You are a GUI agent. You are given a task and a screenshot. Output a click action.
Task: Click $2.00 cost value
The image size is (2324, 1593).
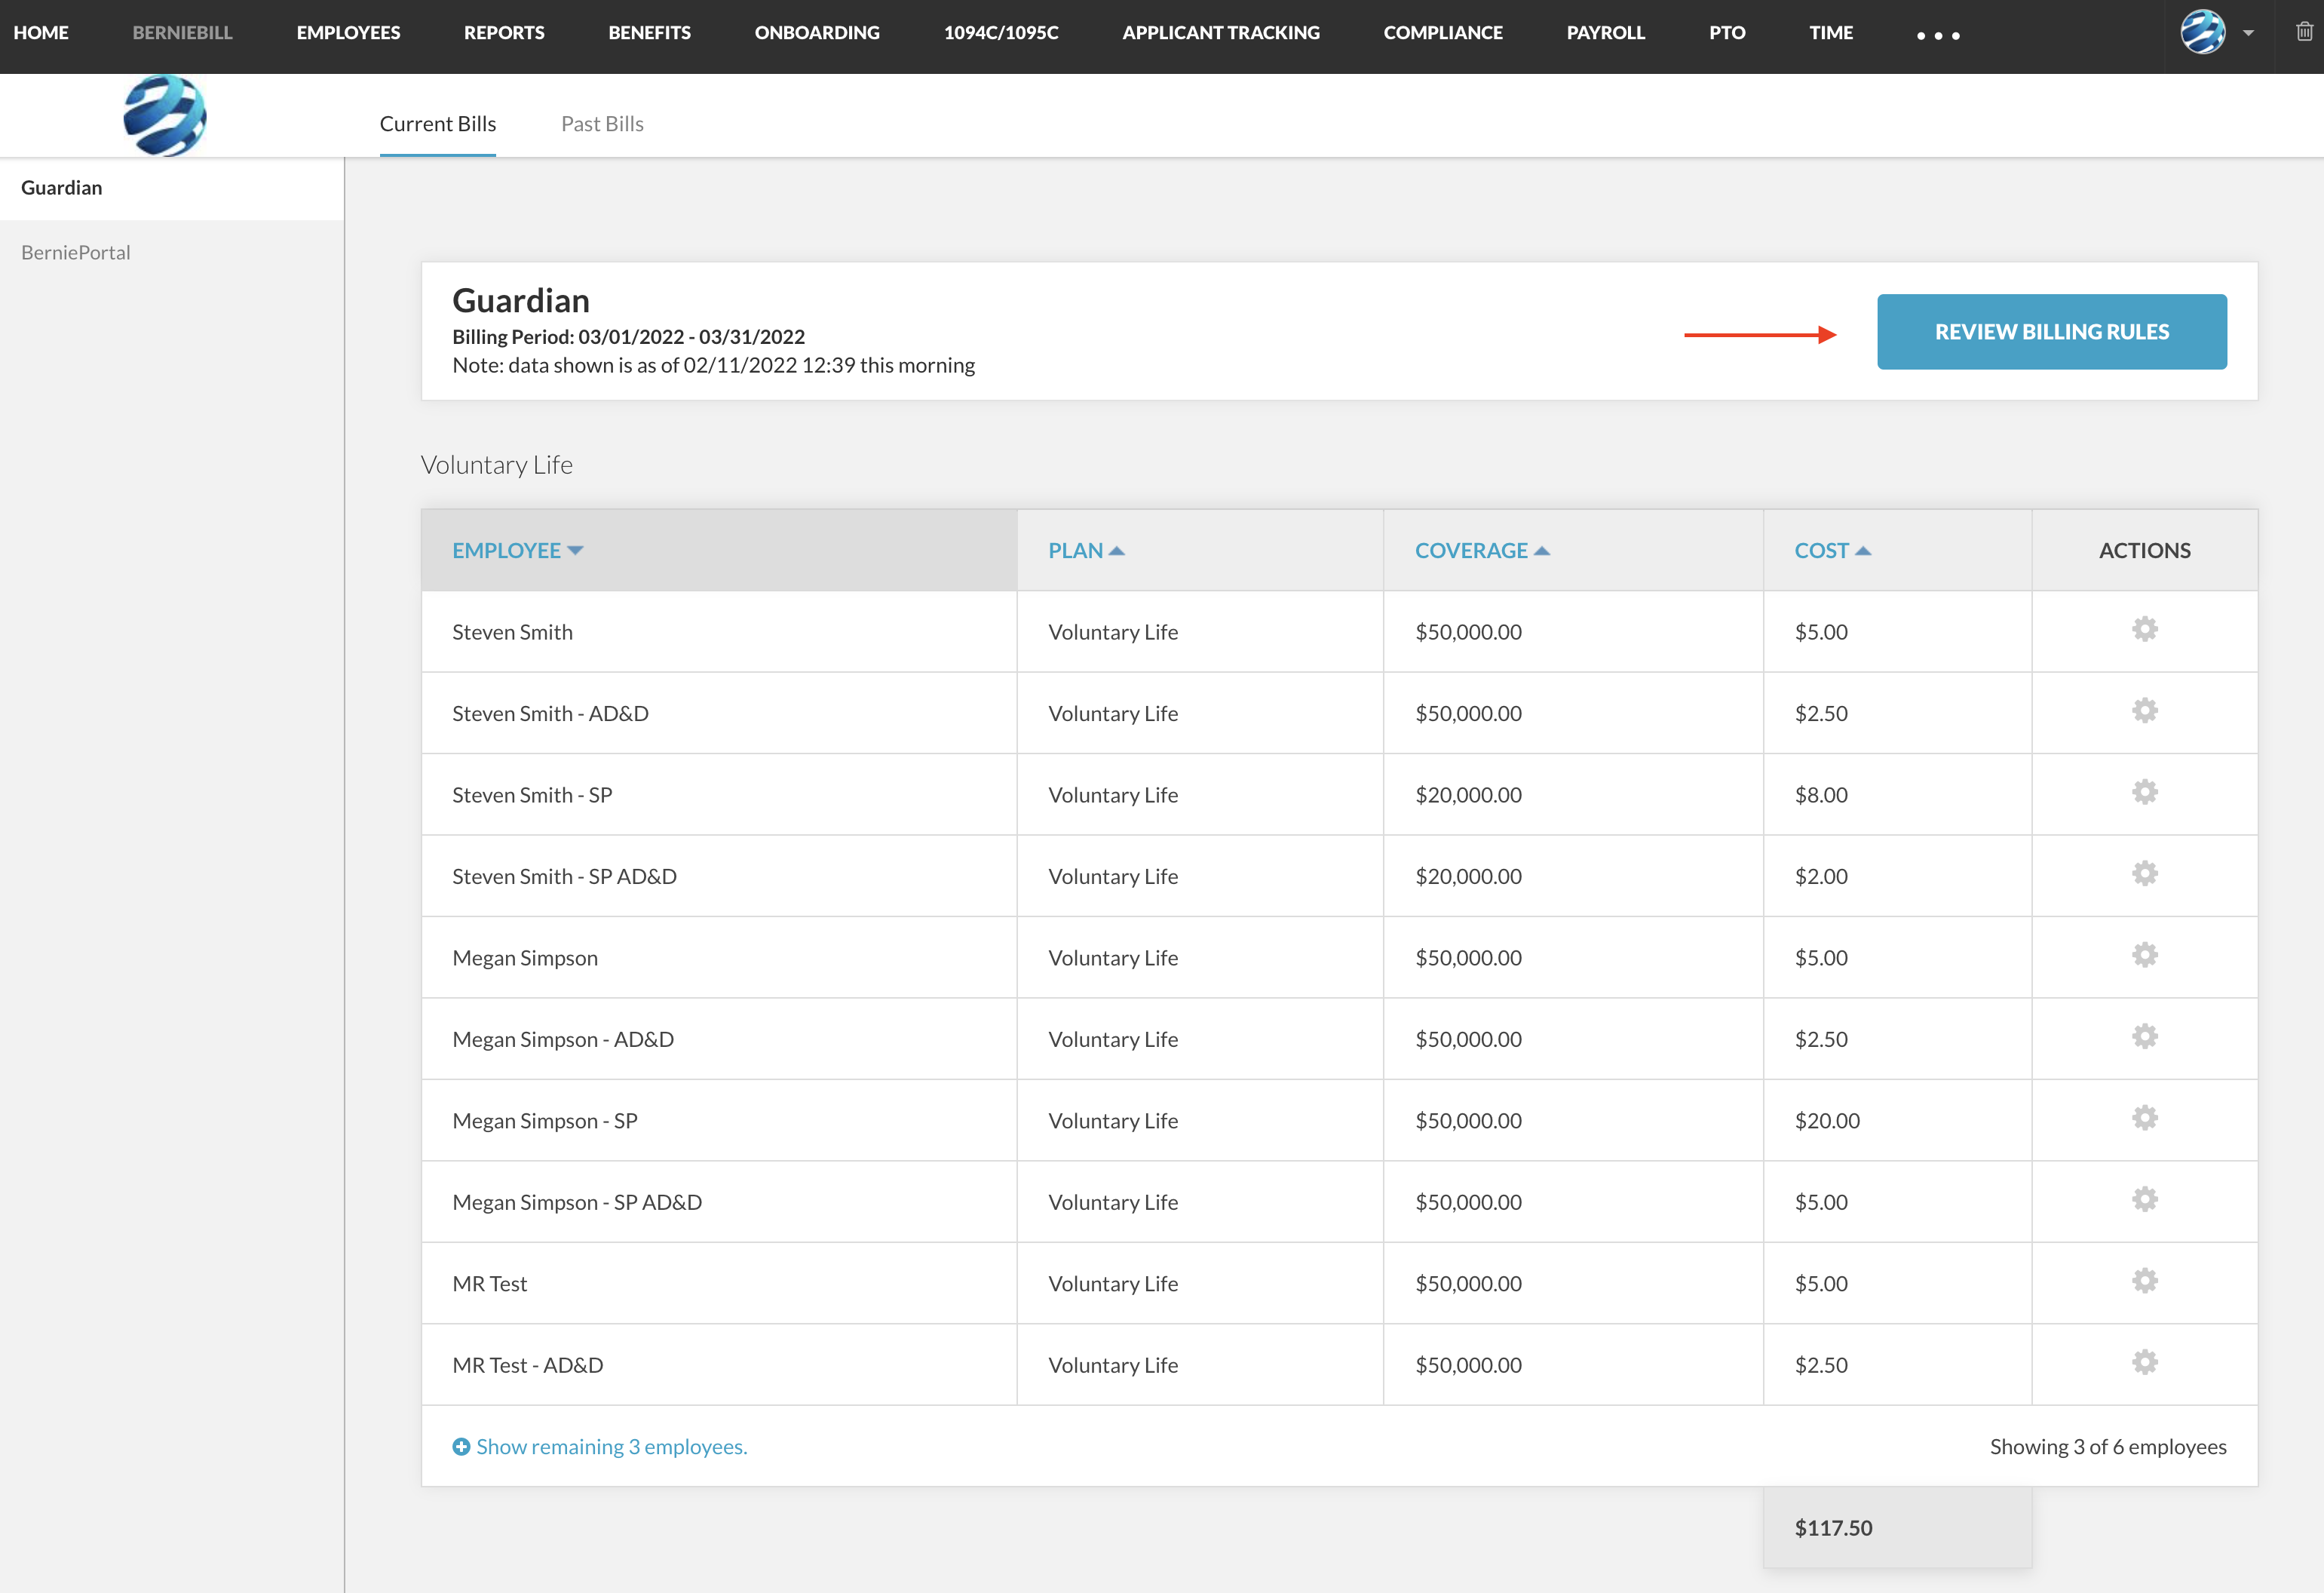pos(1821,876)
